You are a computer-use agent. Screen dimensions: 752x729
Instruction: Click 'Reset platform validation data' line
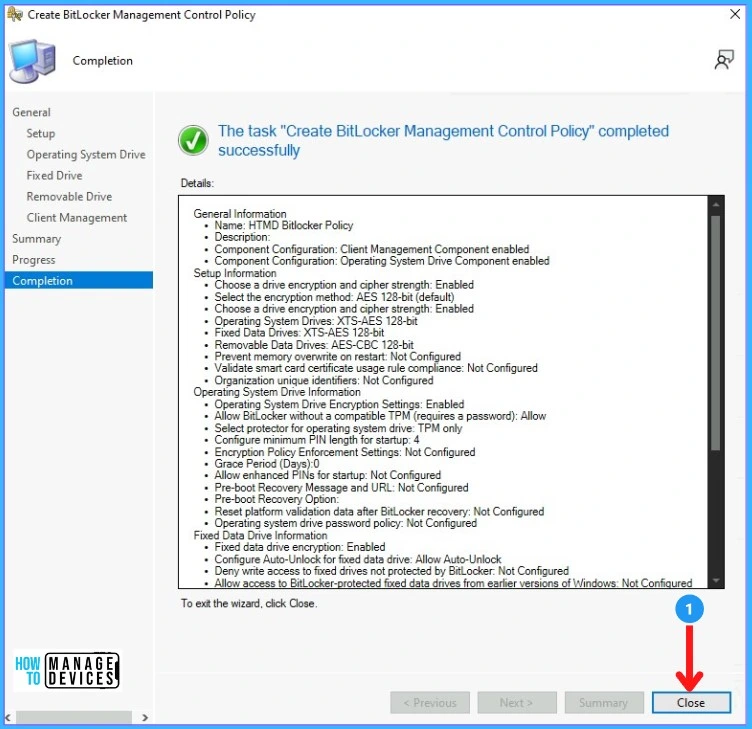click(x=379, y=511)
